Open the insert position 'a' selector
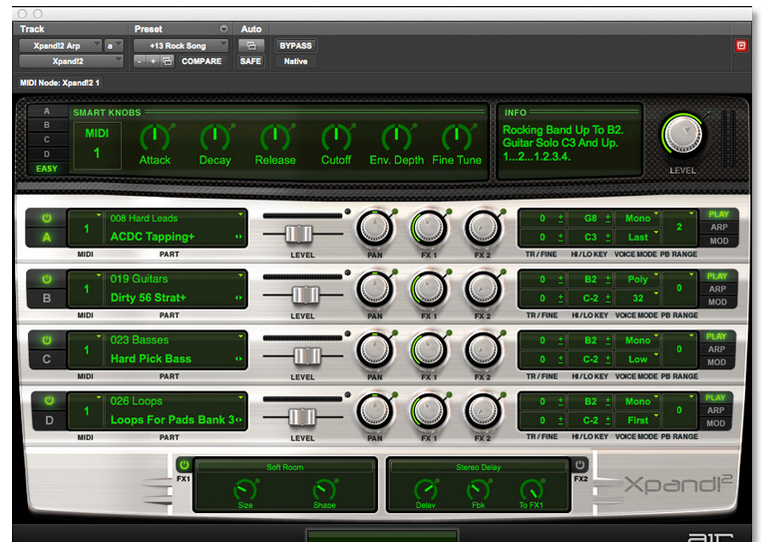The width and height of the screenshot is (777, 542). coord(113,46)
